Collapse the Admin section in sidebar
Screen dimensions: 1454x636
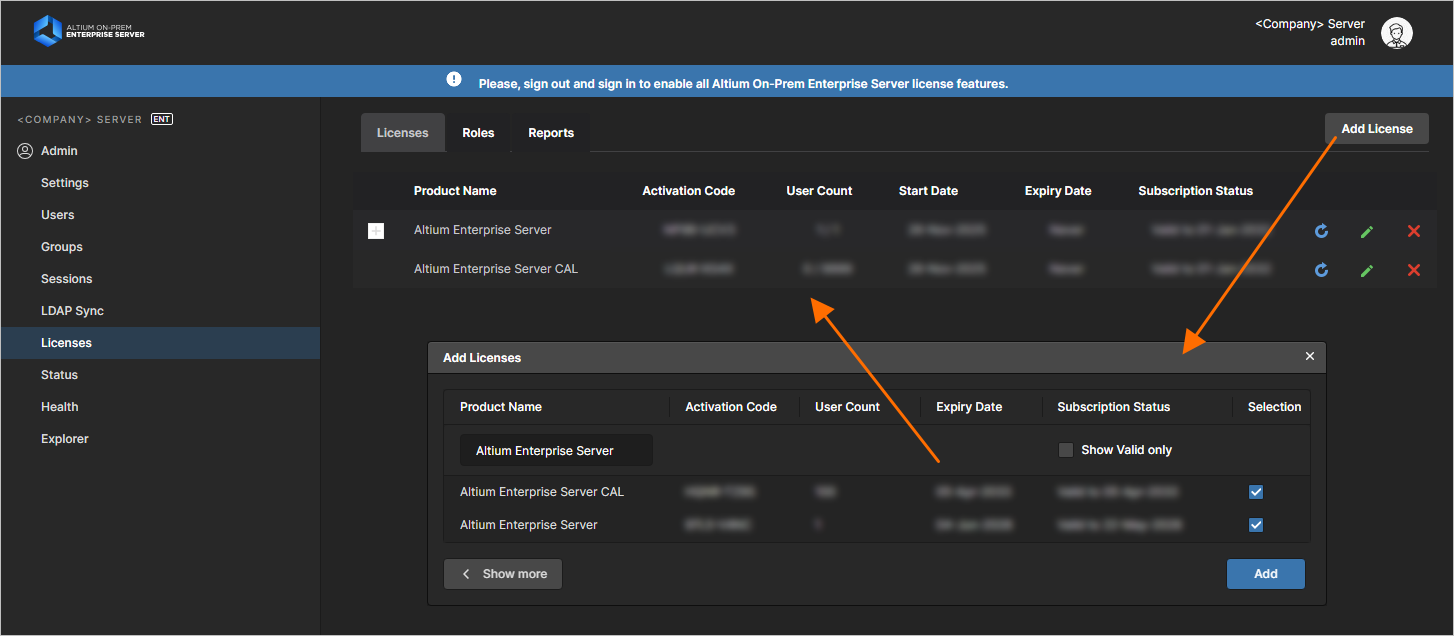(59, 151)
